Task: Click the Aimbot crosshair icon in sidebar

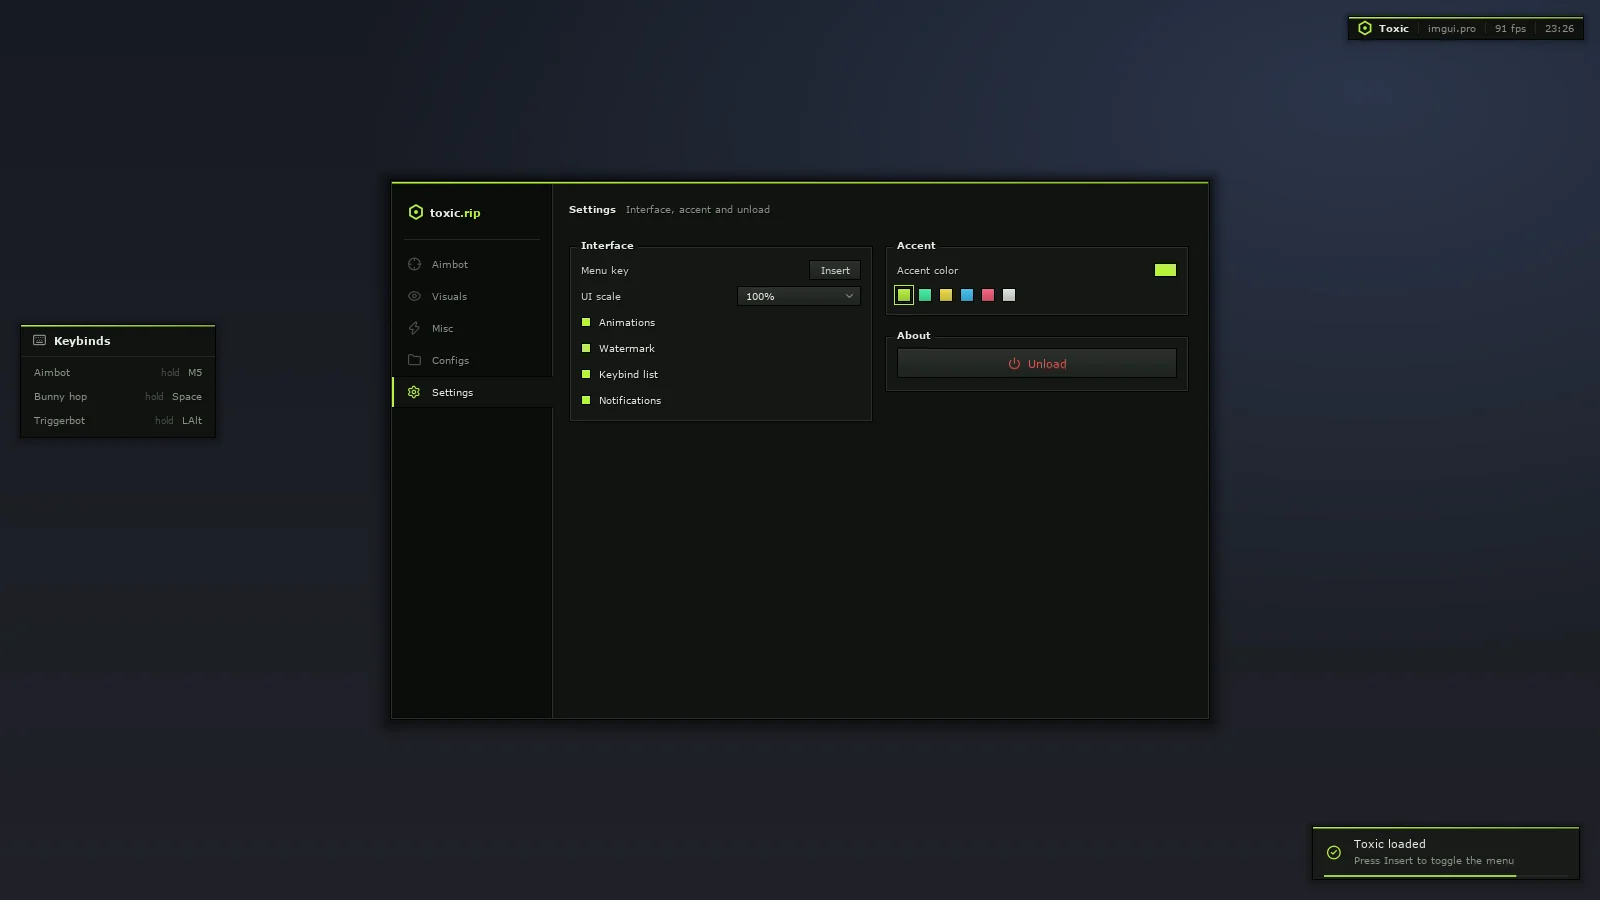Action: pyautogui.click(x=414, y=264)
